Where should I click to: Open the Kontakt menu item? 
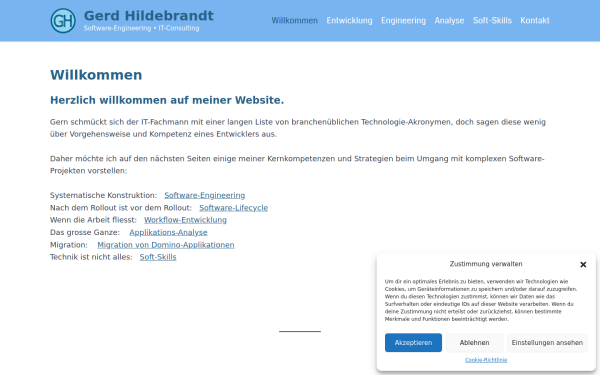click(535, 21)
